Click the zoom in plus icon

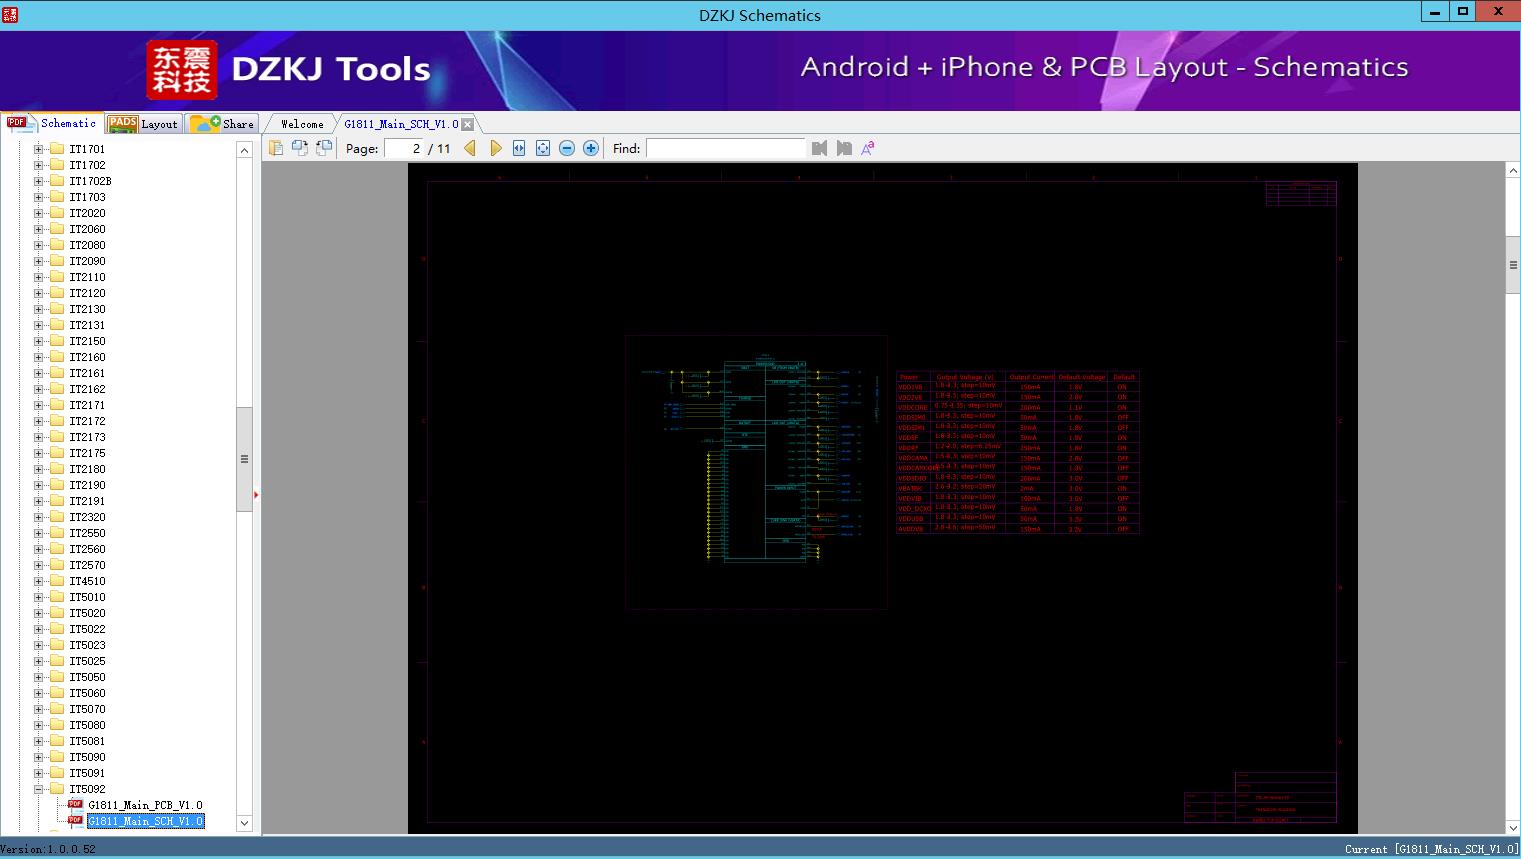(x=591, y=148)
